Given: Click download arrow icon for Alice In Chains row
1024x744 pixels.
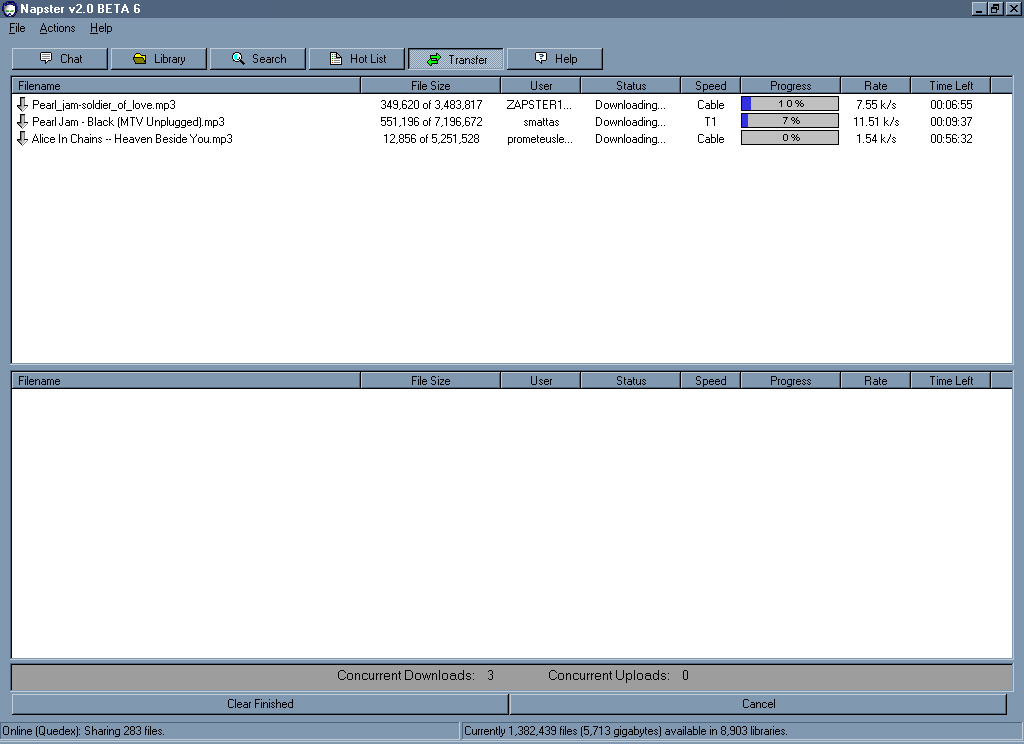Looking at the screenshot, I should click(22, 138).
